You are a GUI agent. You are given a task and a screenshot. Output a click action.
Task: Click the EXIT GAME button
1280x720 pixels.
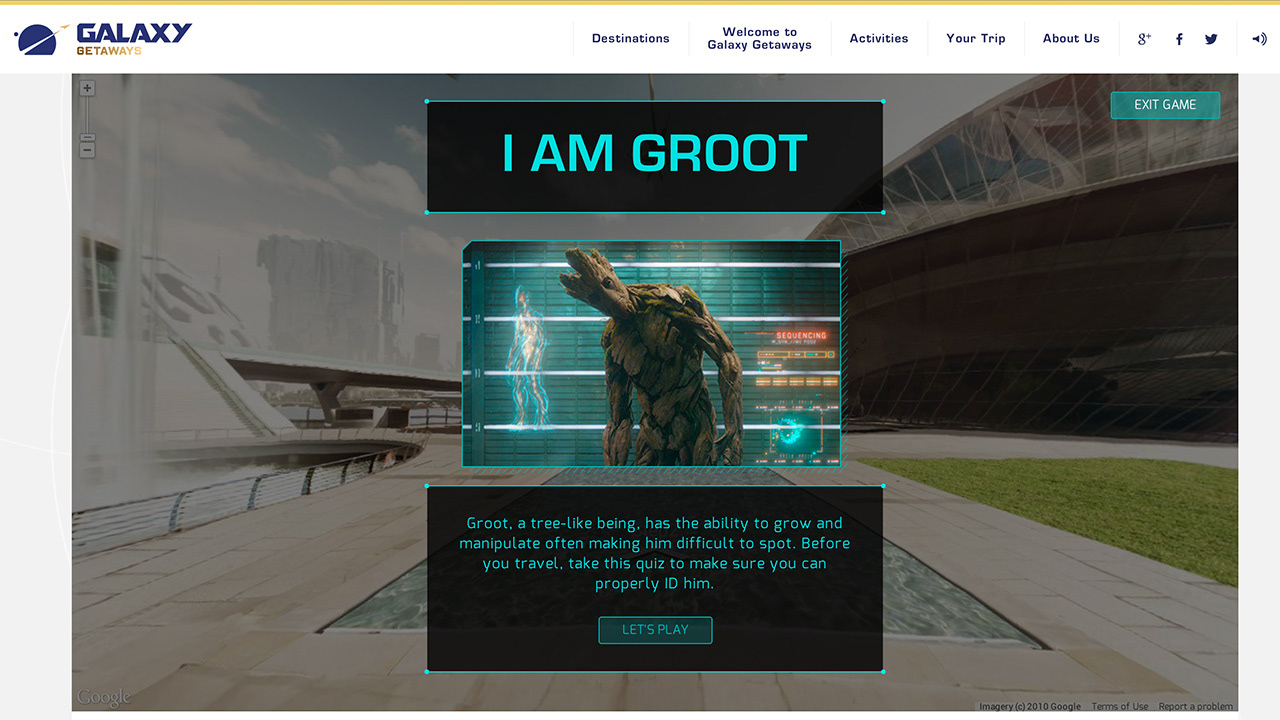(x=1165, y=105)
